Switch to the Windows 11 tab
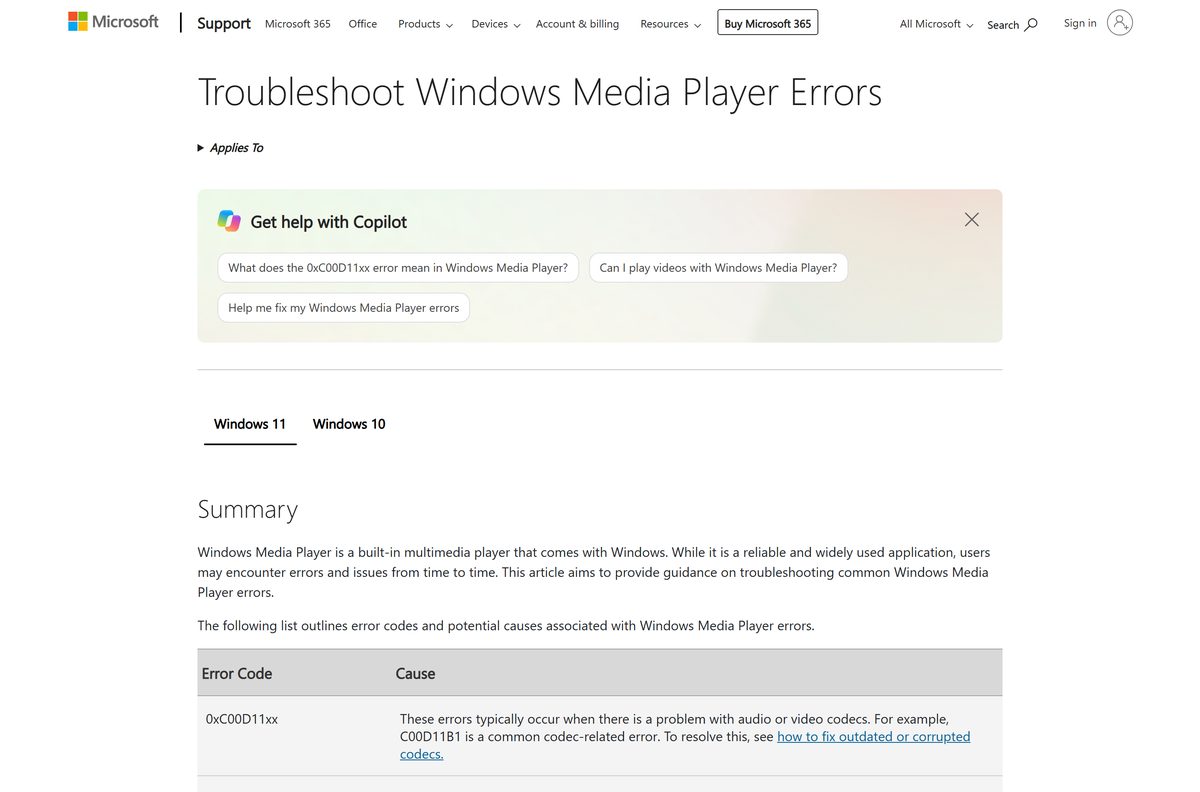 250,424
